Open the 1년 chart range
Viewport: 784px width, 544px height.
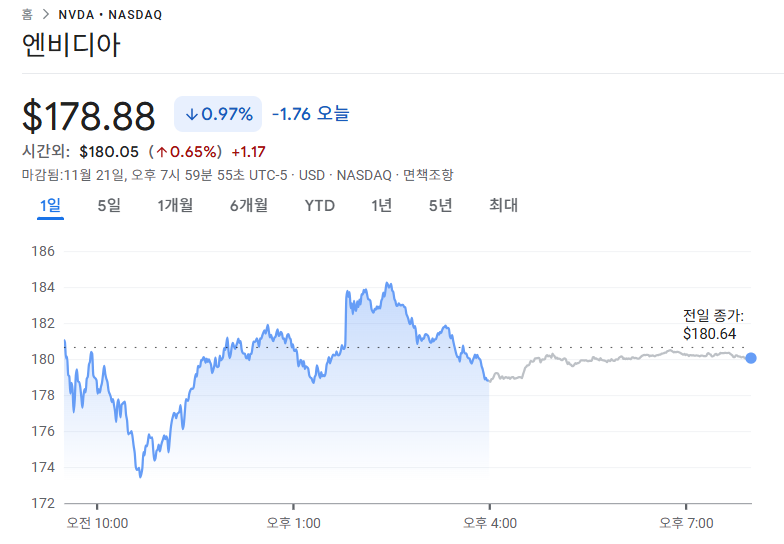[x=381, y=206]
